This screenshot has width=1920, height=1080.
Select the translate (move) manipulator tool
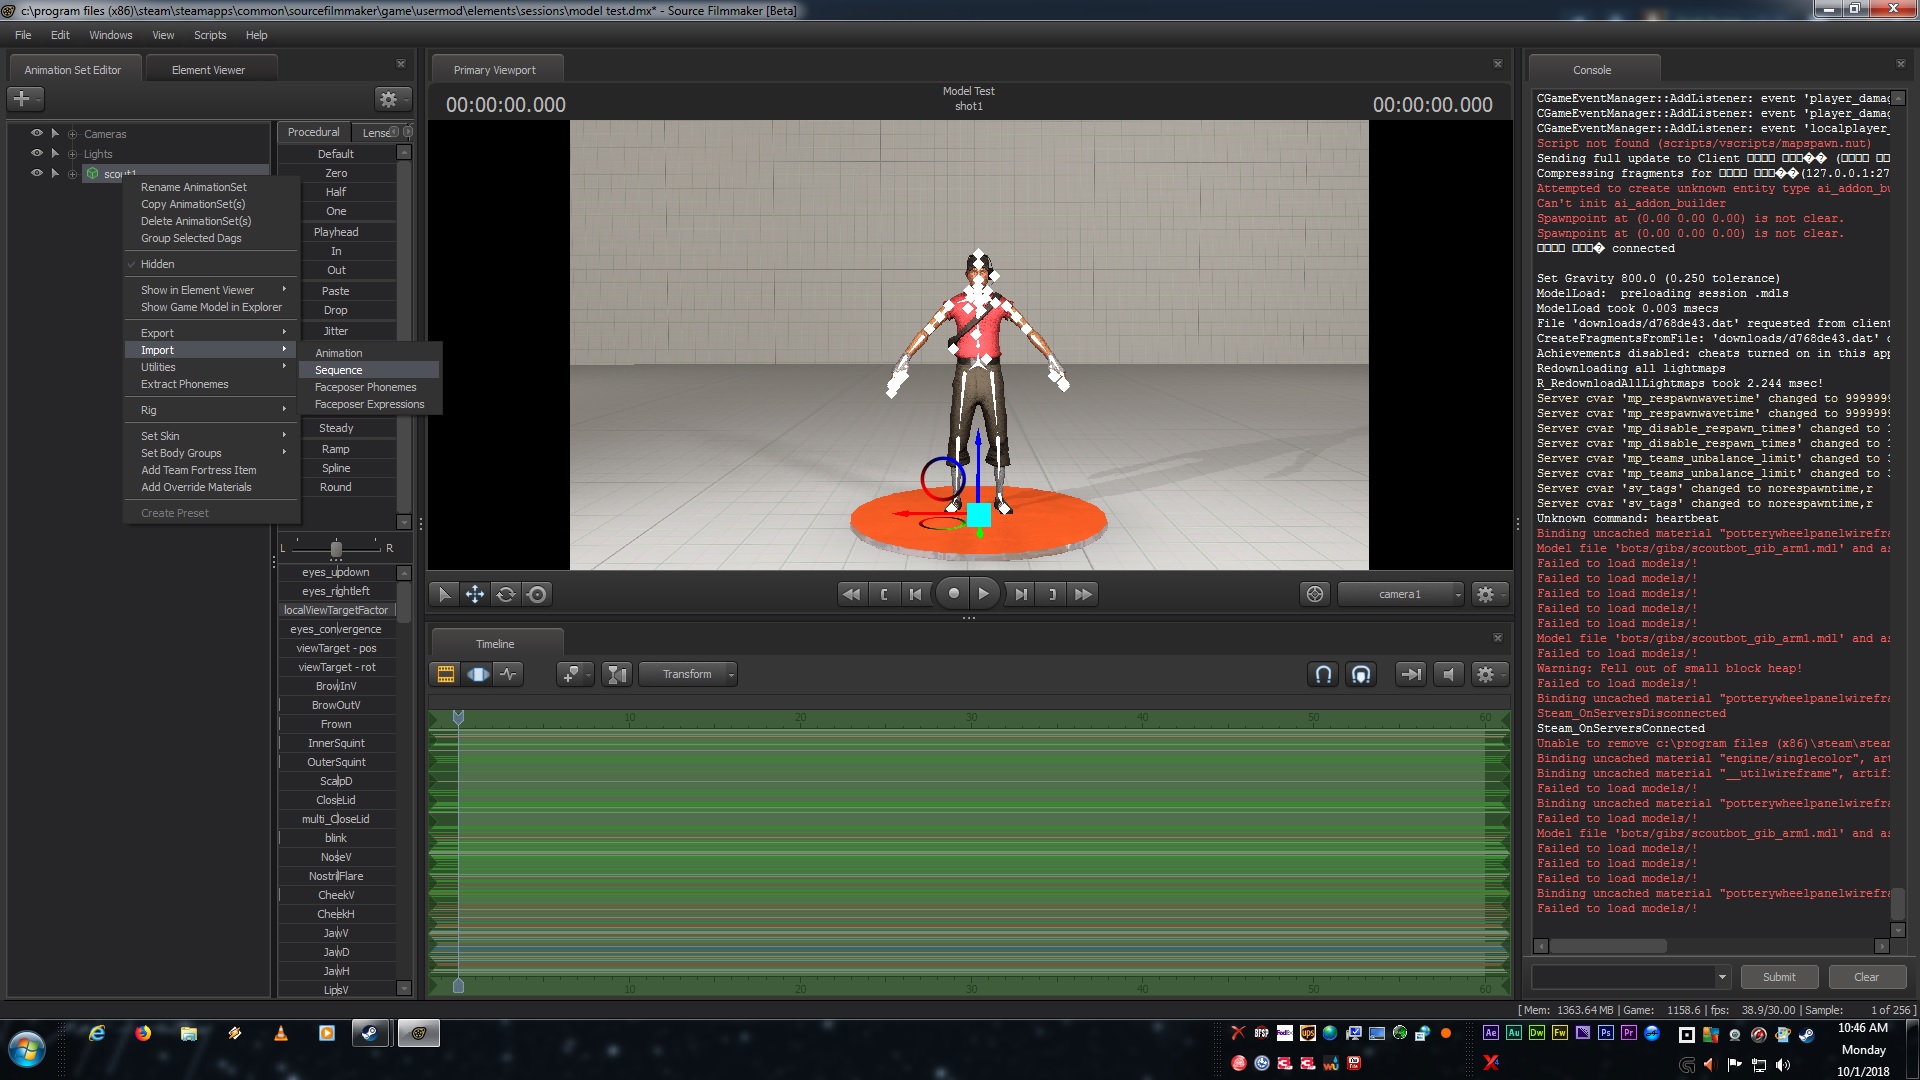point(475,594)
